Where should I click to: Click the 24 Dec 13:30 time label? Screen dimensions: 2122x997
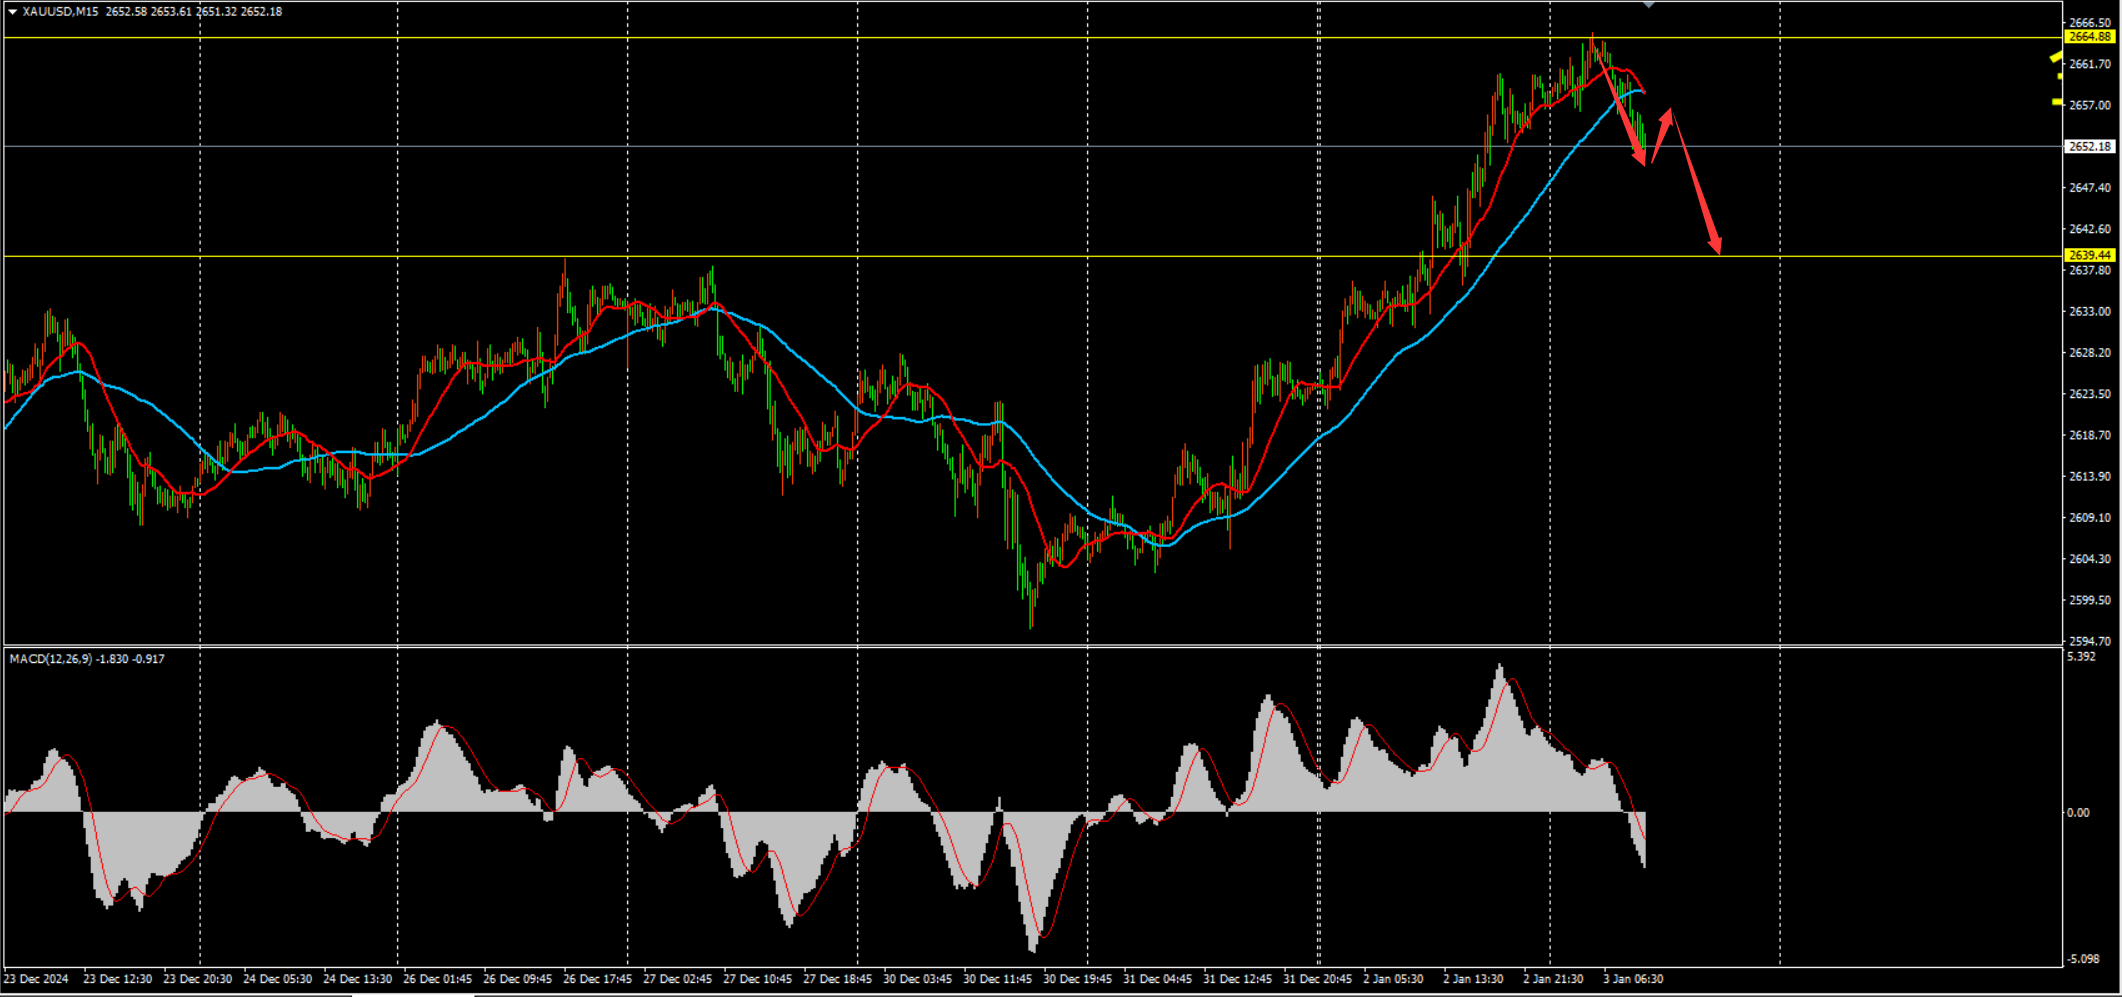358,979
